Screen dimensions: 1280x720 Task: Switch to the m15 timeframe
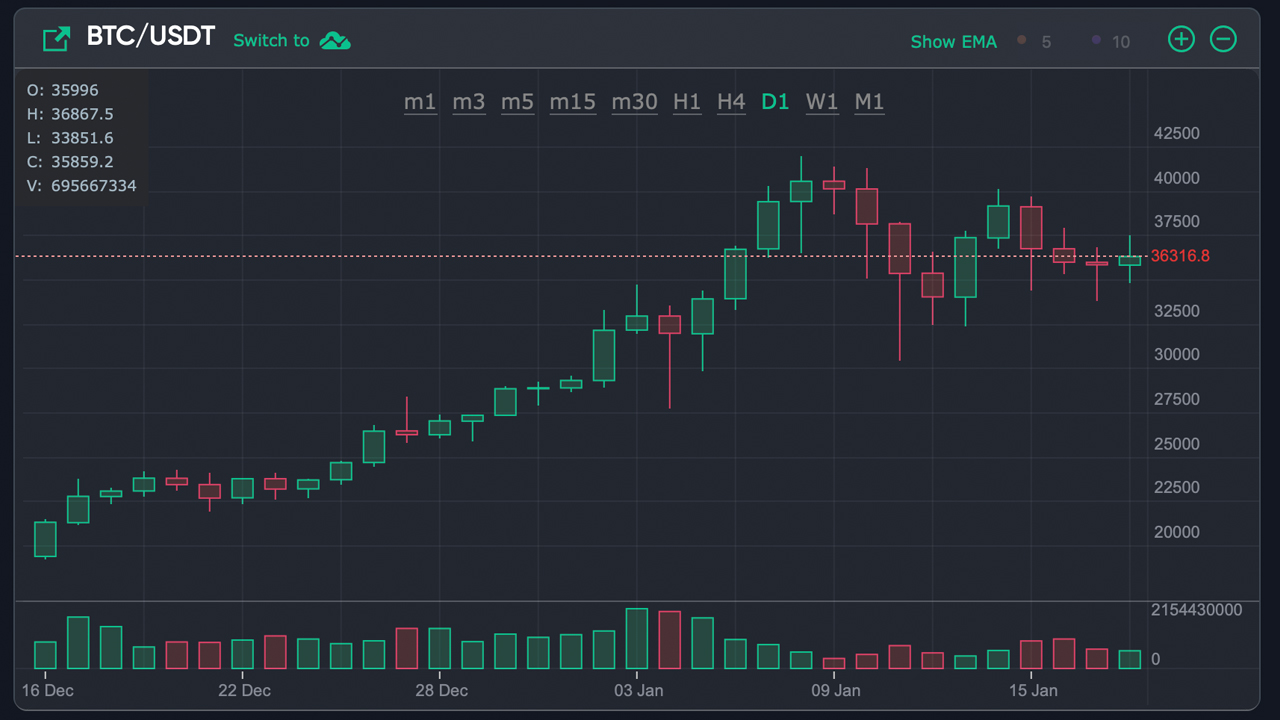(x=572, y=102)
